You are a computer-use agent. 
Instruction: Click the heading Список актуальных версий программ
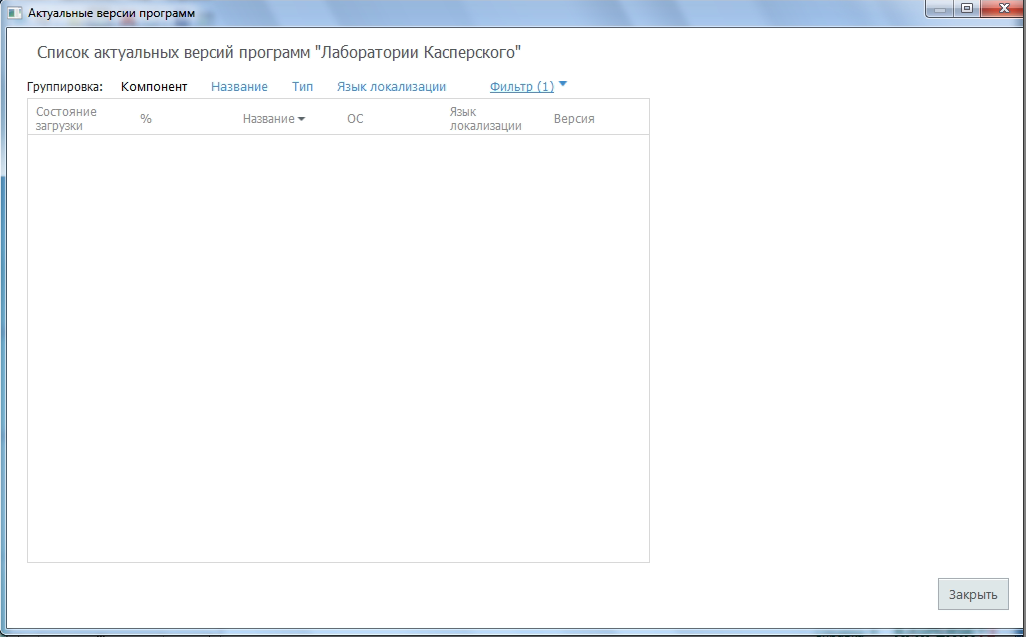[x=279, y=52]
